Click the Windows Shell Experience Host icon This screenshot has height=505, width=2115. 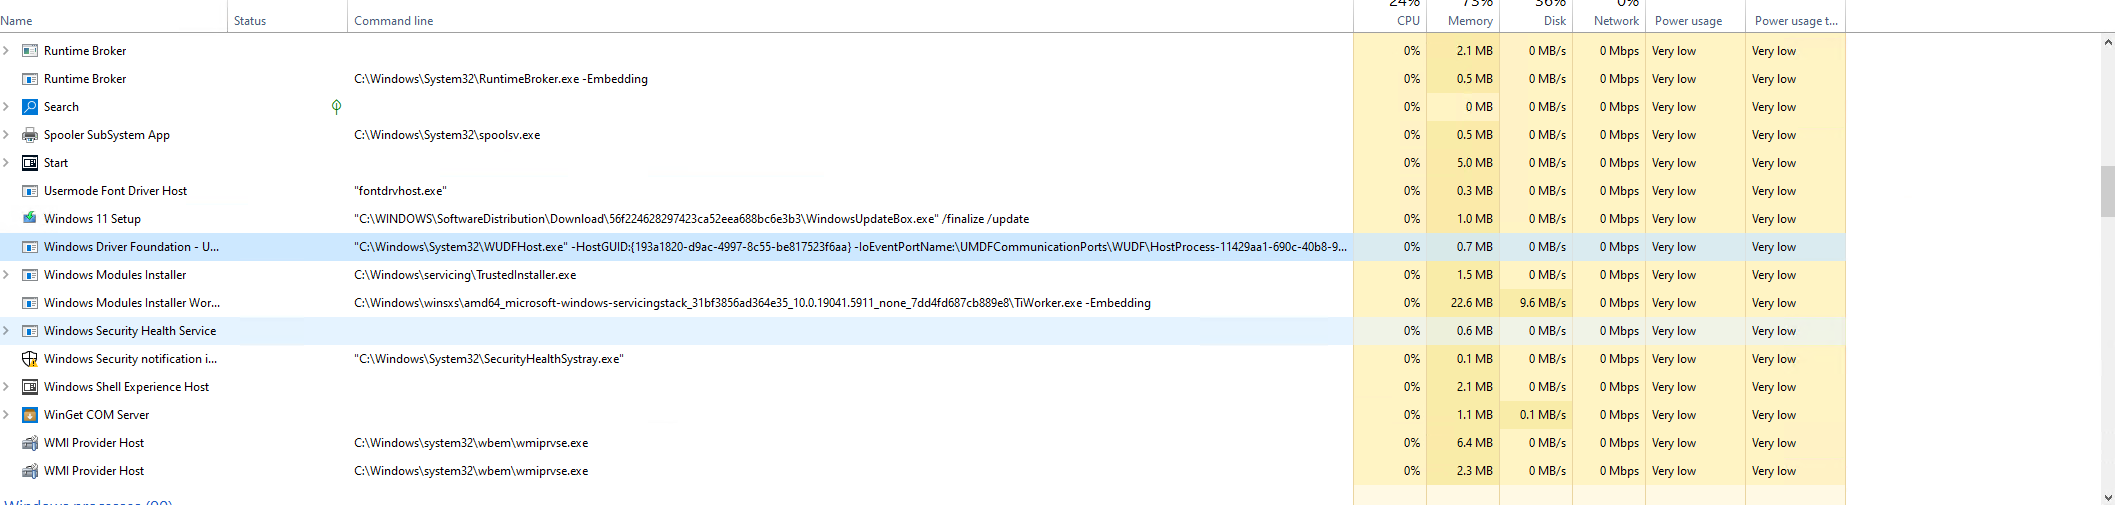[x=30, y=387]
